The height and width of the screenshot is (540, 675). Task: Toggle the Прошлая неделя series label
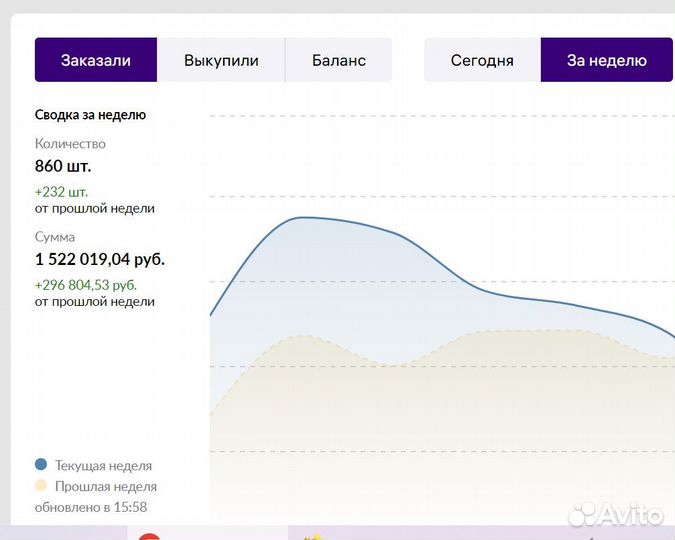pyautogui.click(x=105, y=486)
